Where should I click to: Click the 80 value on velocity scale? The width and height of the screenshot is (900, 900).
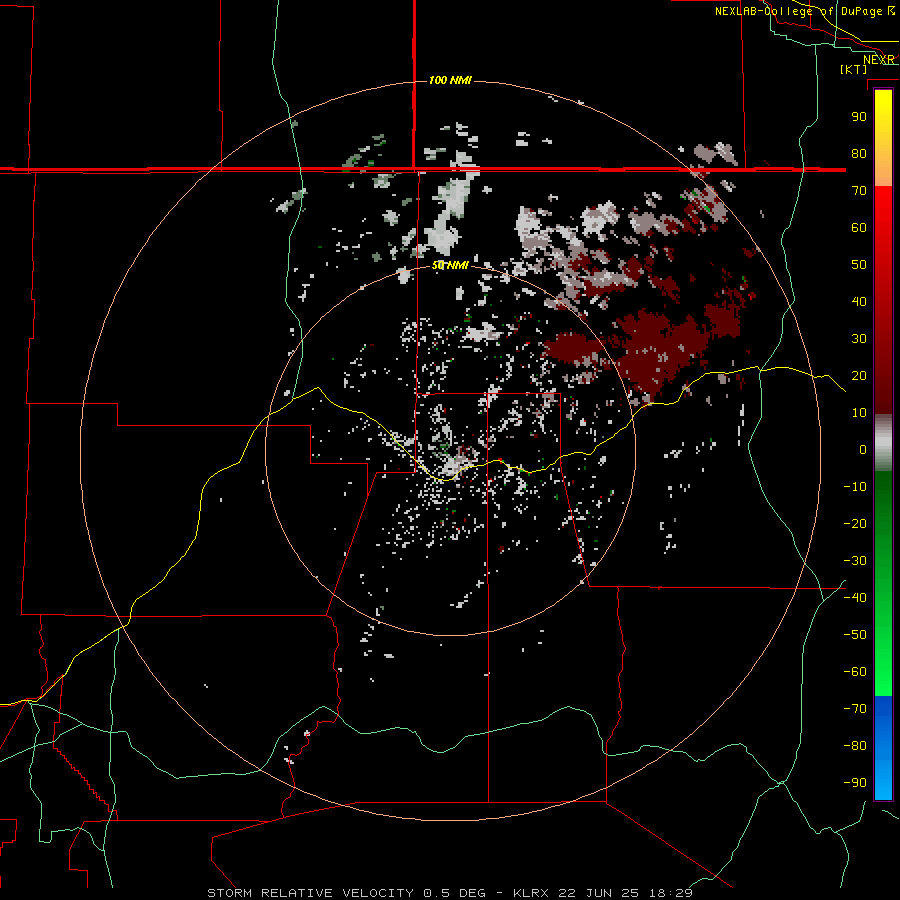click(x=859, y=154)
